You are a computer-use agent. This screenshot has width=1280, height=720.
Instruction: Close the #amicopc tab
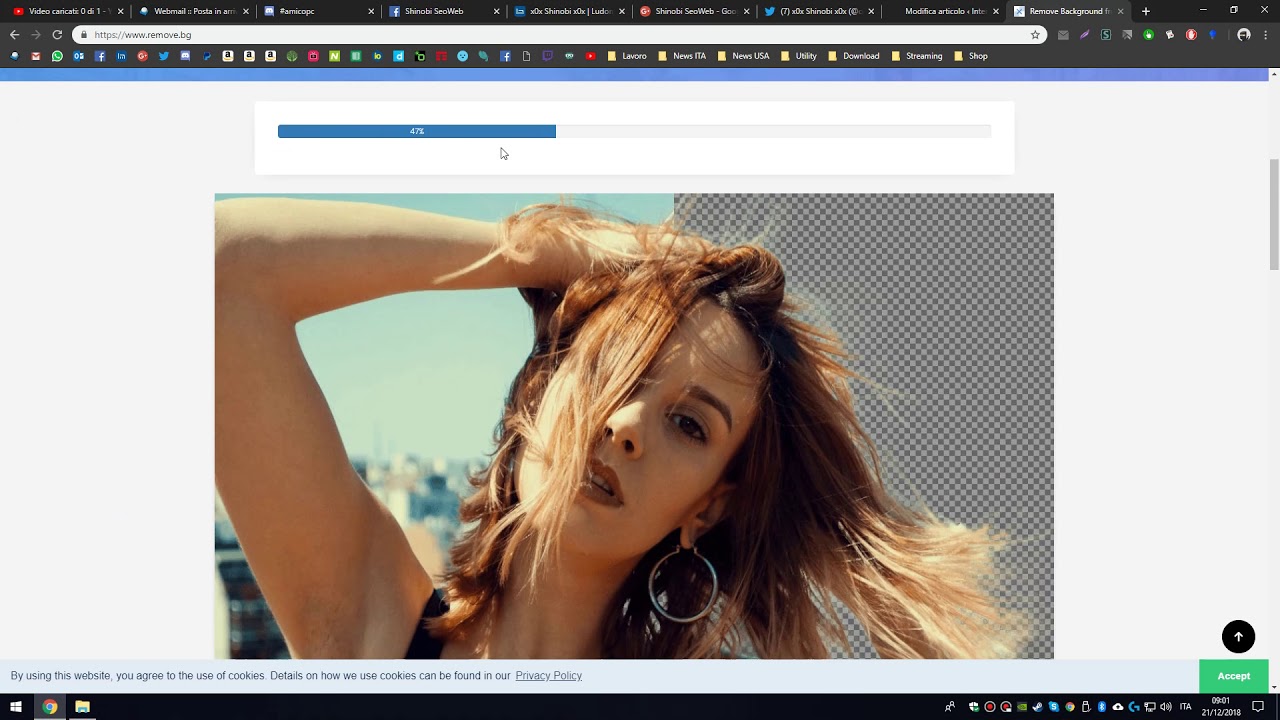point(371,11)
